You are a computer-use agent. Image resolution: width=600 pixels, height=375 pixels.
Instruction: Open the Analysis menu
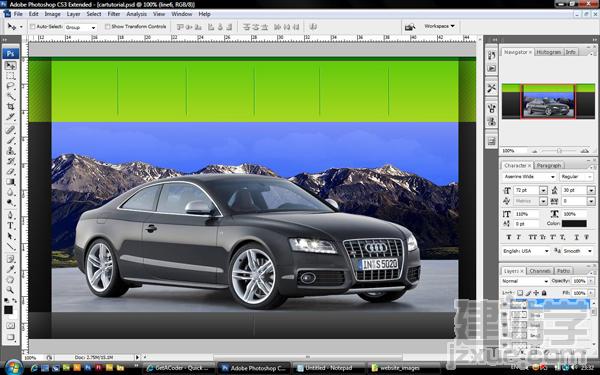click(137, 14)
